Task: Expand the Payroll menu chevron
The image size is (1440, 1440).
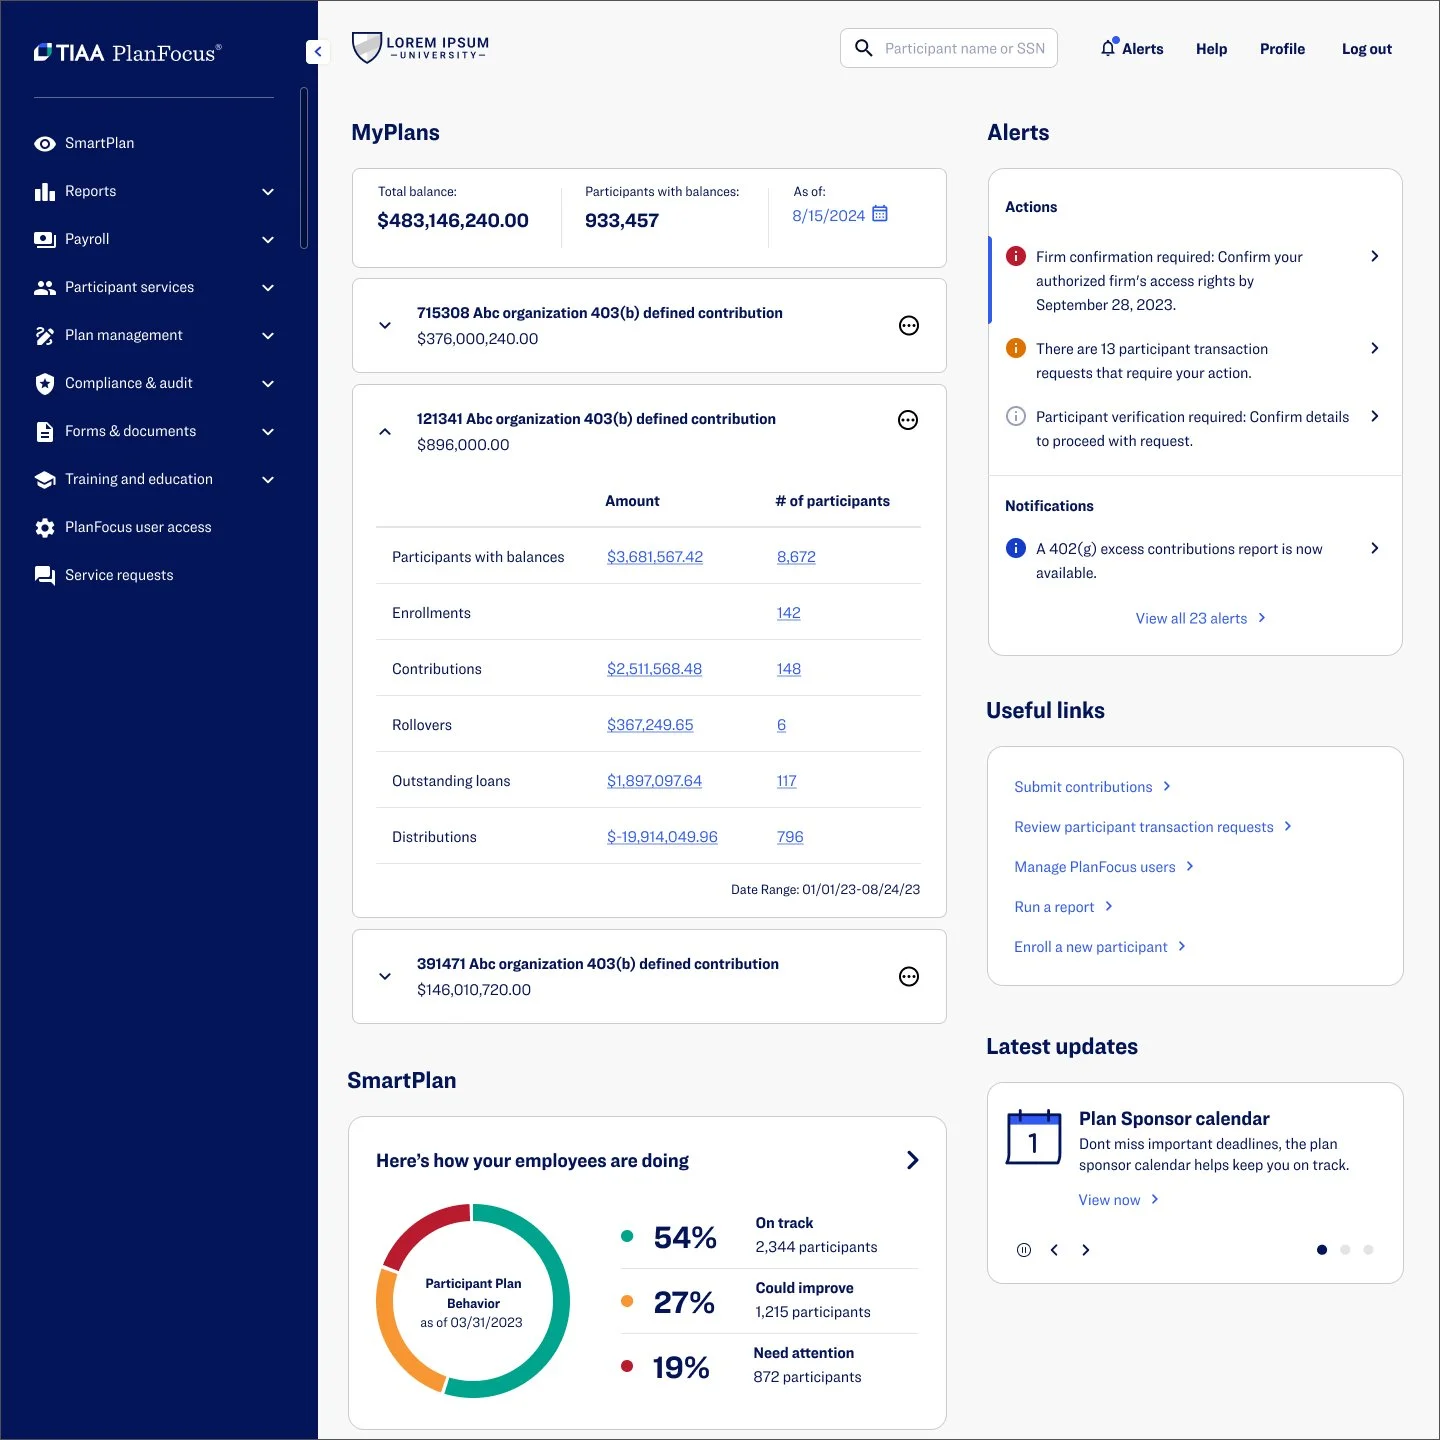Action: pyautogui.click(x=268, y=240)
